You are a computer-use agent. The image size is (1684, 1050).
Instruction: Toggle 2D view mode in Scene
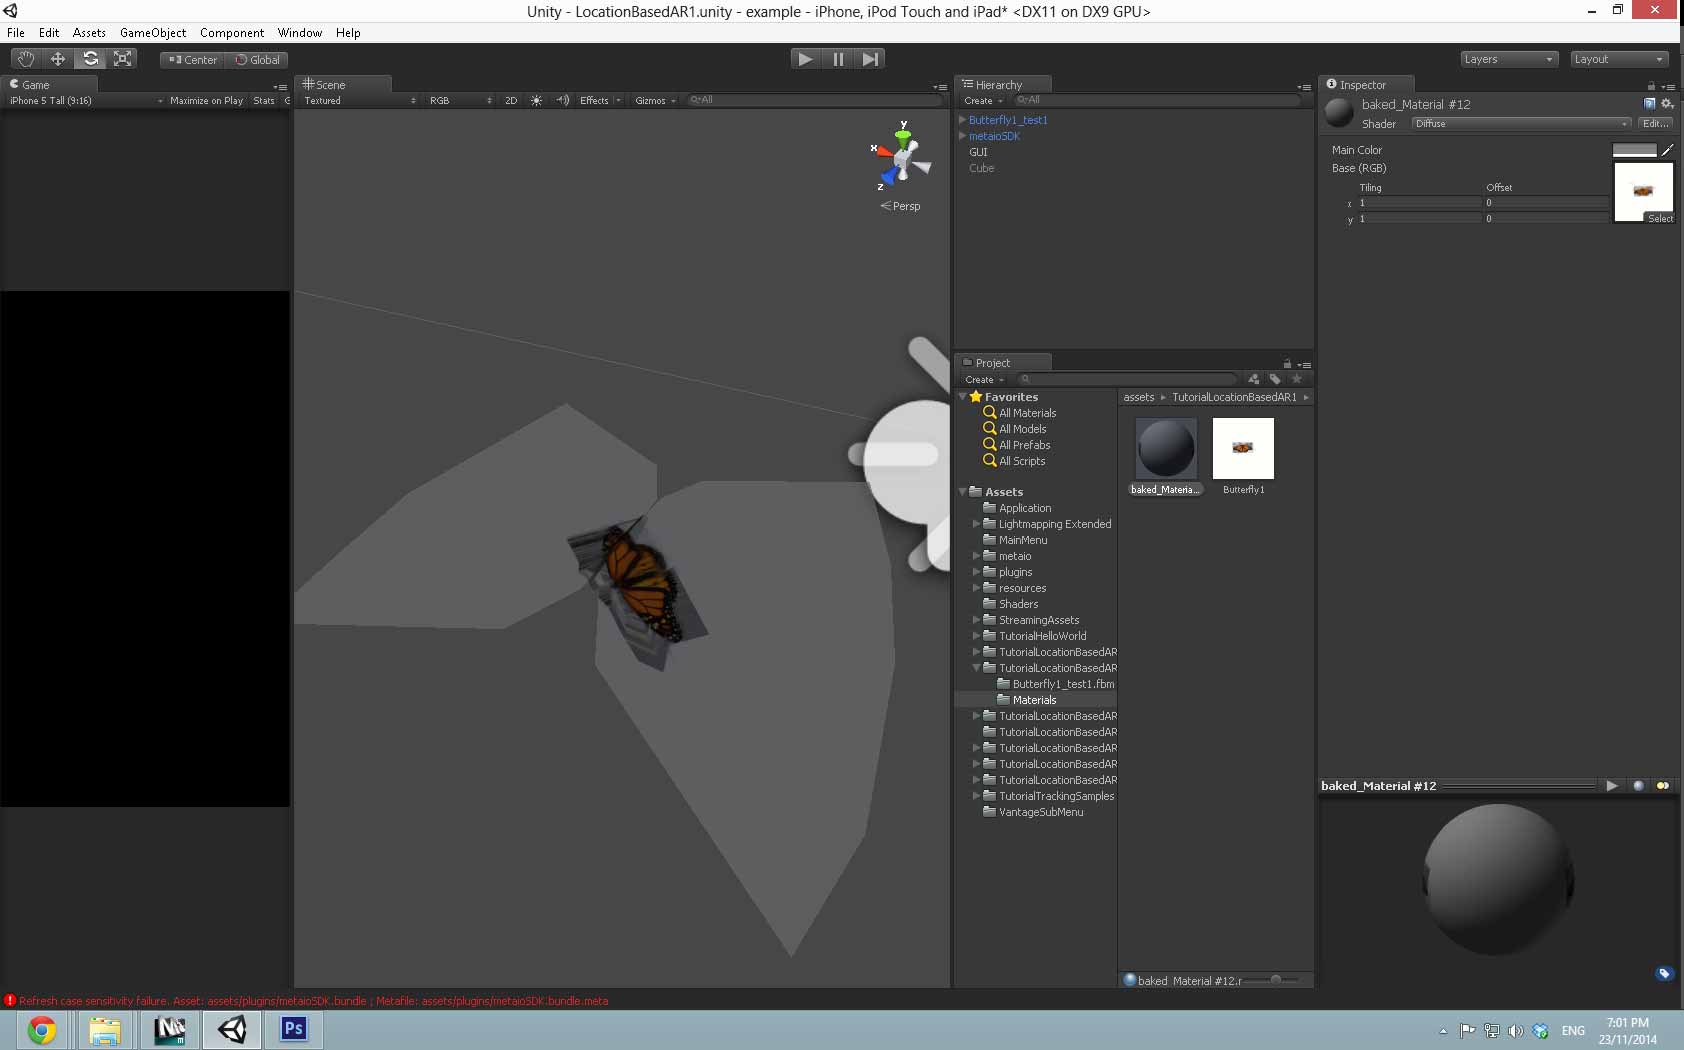pyautogui.click(x=511, y=100)
